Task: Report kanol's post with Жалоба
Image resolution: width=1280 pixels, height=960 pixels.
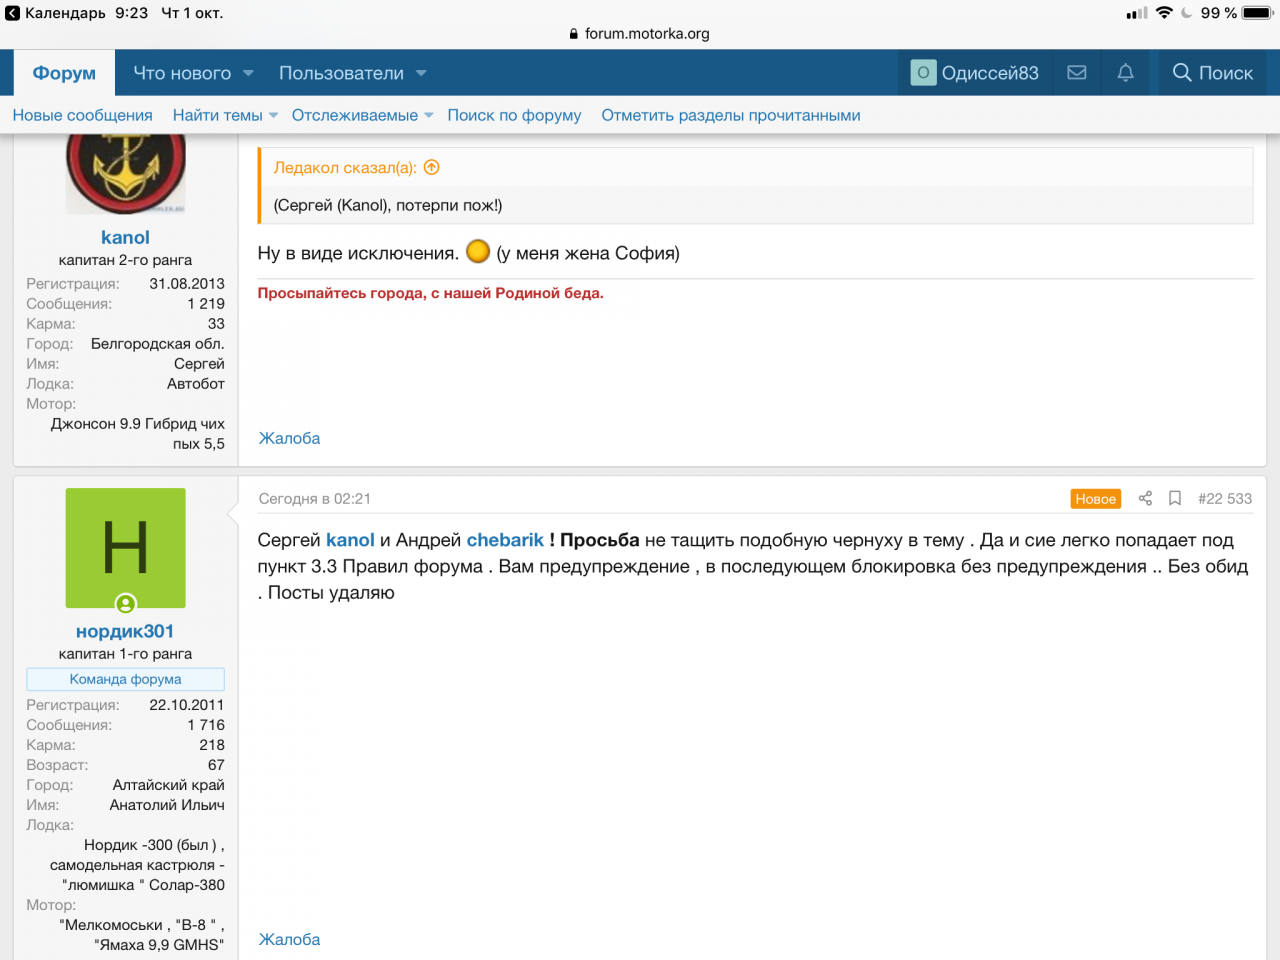Action: [x=289, y=438]
